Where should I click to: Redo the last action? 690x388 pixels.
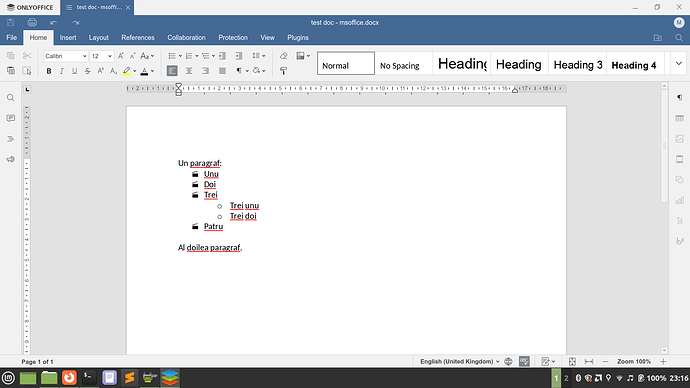(x=76, y=22)
